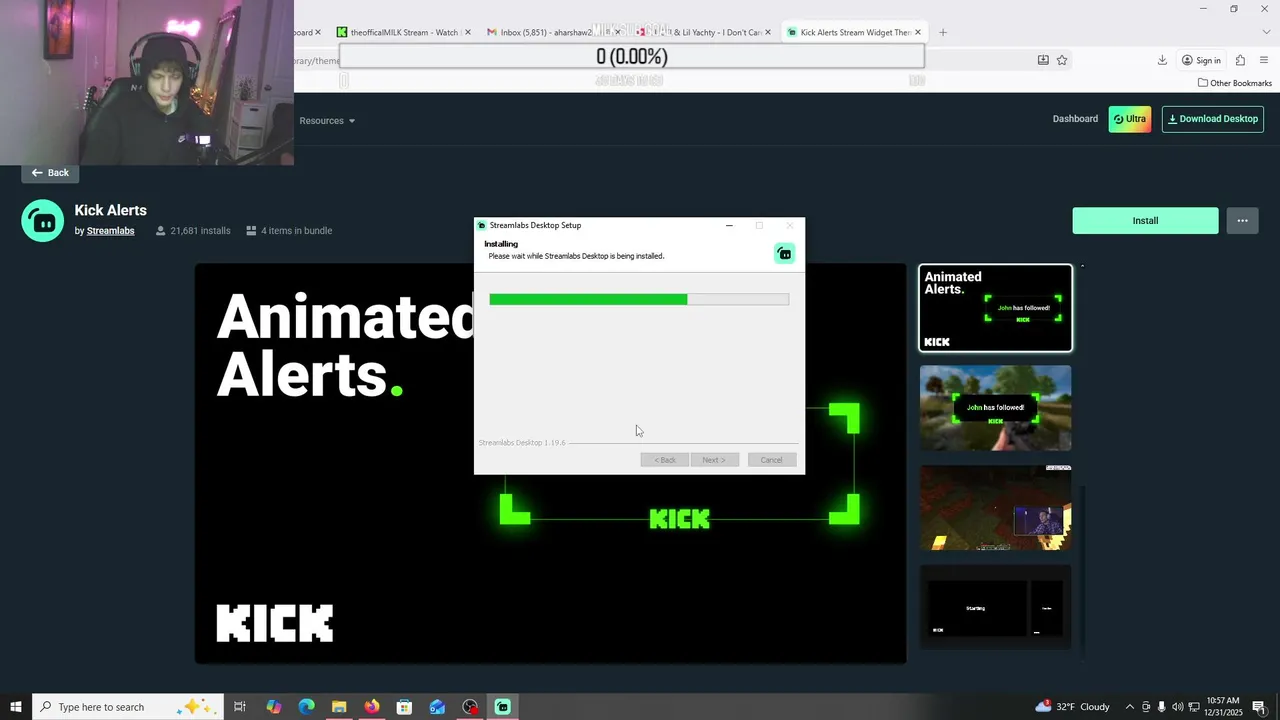The image size is (1280, 720).
Task: Open the notification center icon
Action: (x=1259, y=707)
